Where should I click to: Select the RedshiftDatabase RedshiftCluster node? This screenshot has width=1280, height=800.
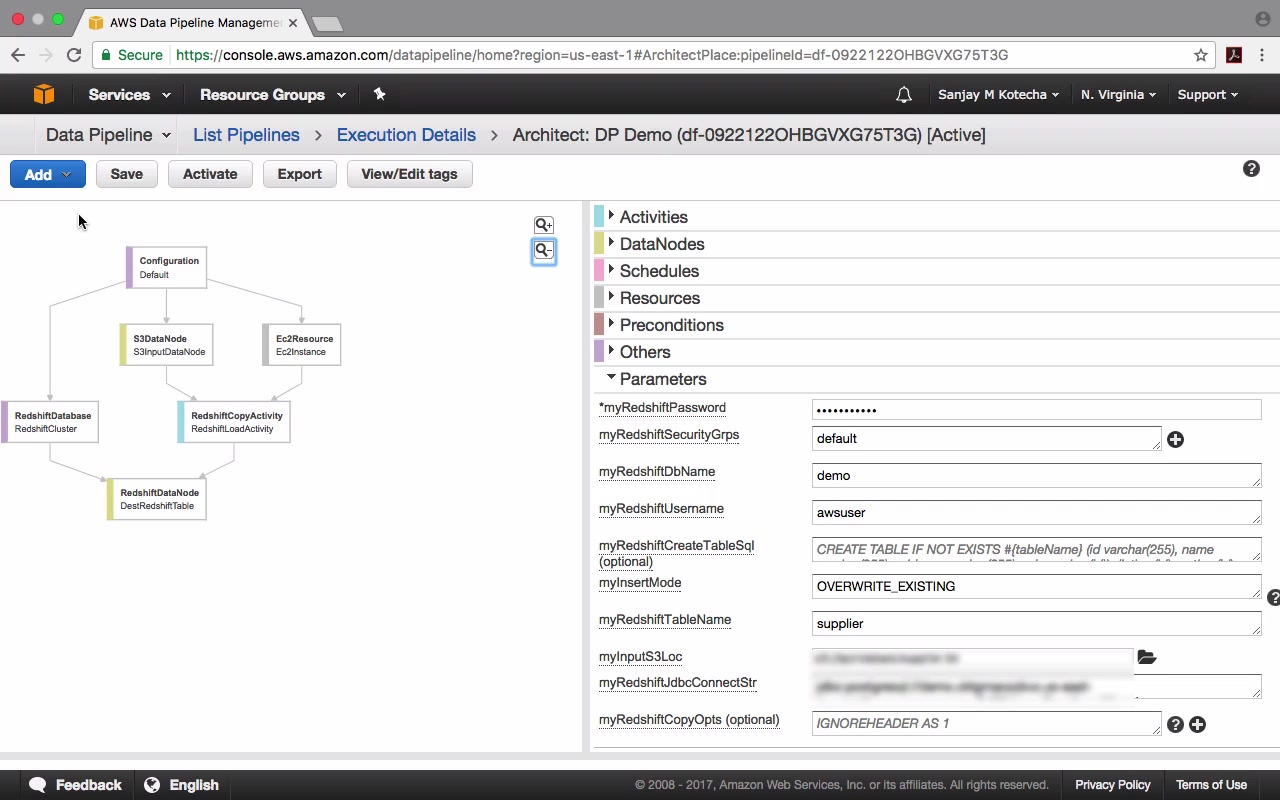click(50, 422)
